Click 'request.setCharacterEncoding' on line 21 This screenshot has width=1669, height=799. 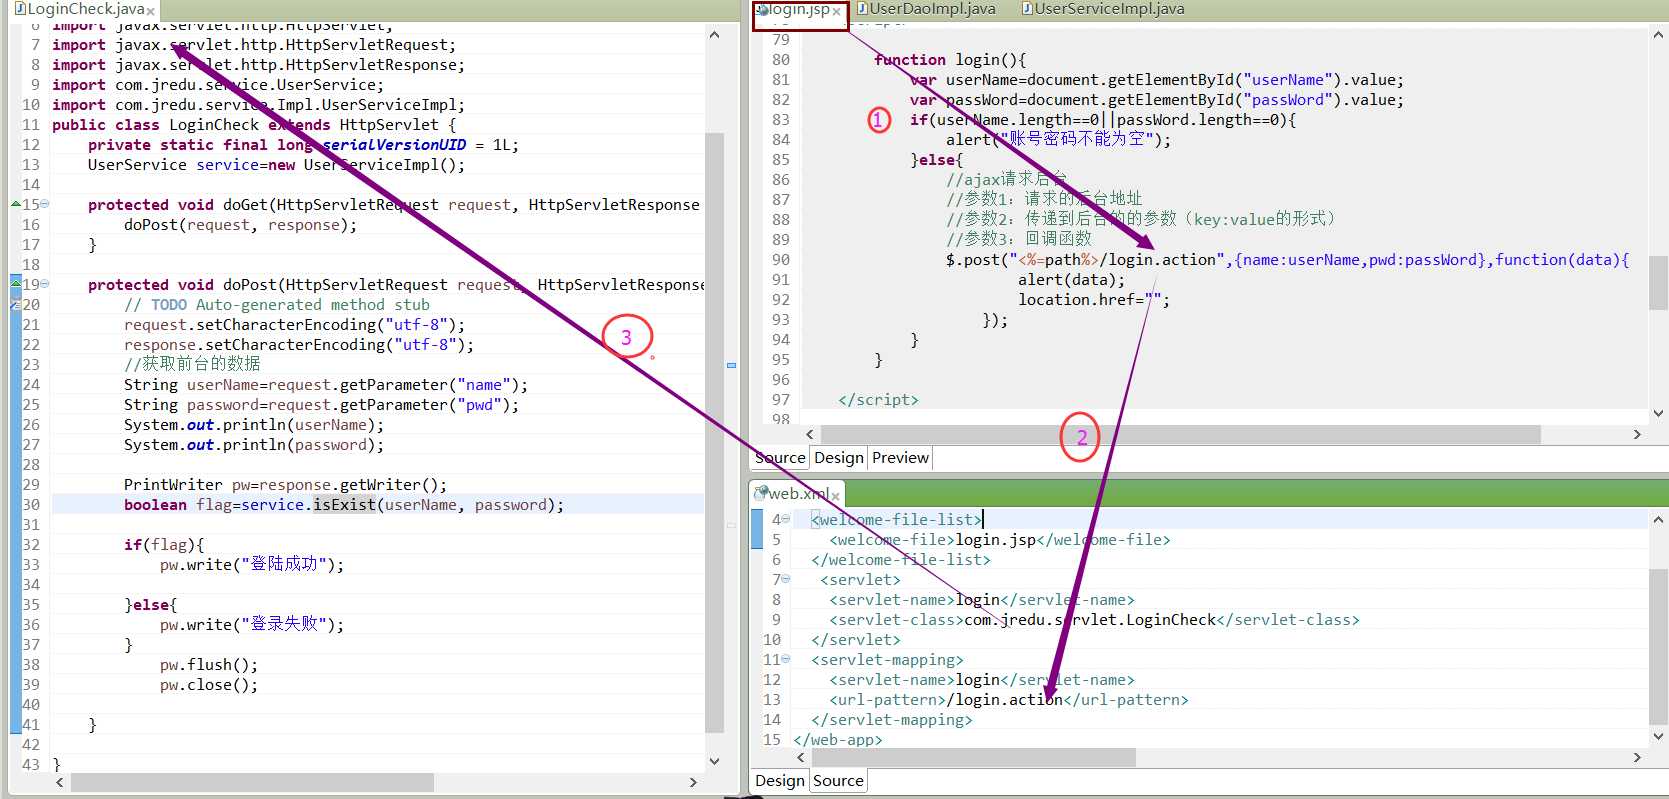(x=250, y=325)
